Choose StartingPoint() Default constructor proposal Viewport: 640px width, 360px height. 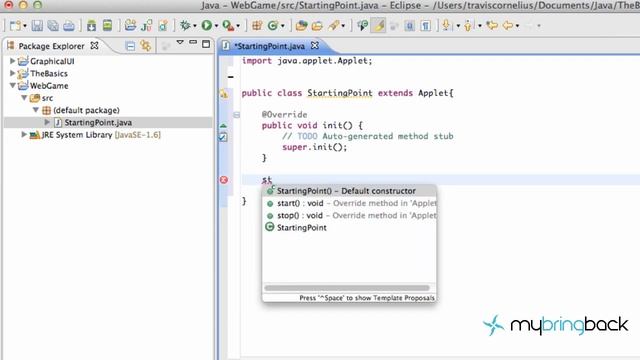349,191
